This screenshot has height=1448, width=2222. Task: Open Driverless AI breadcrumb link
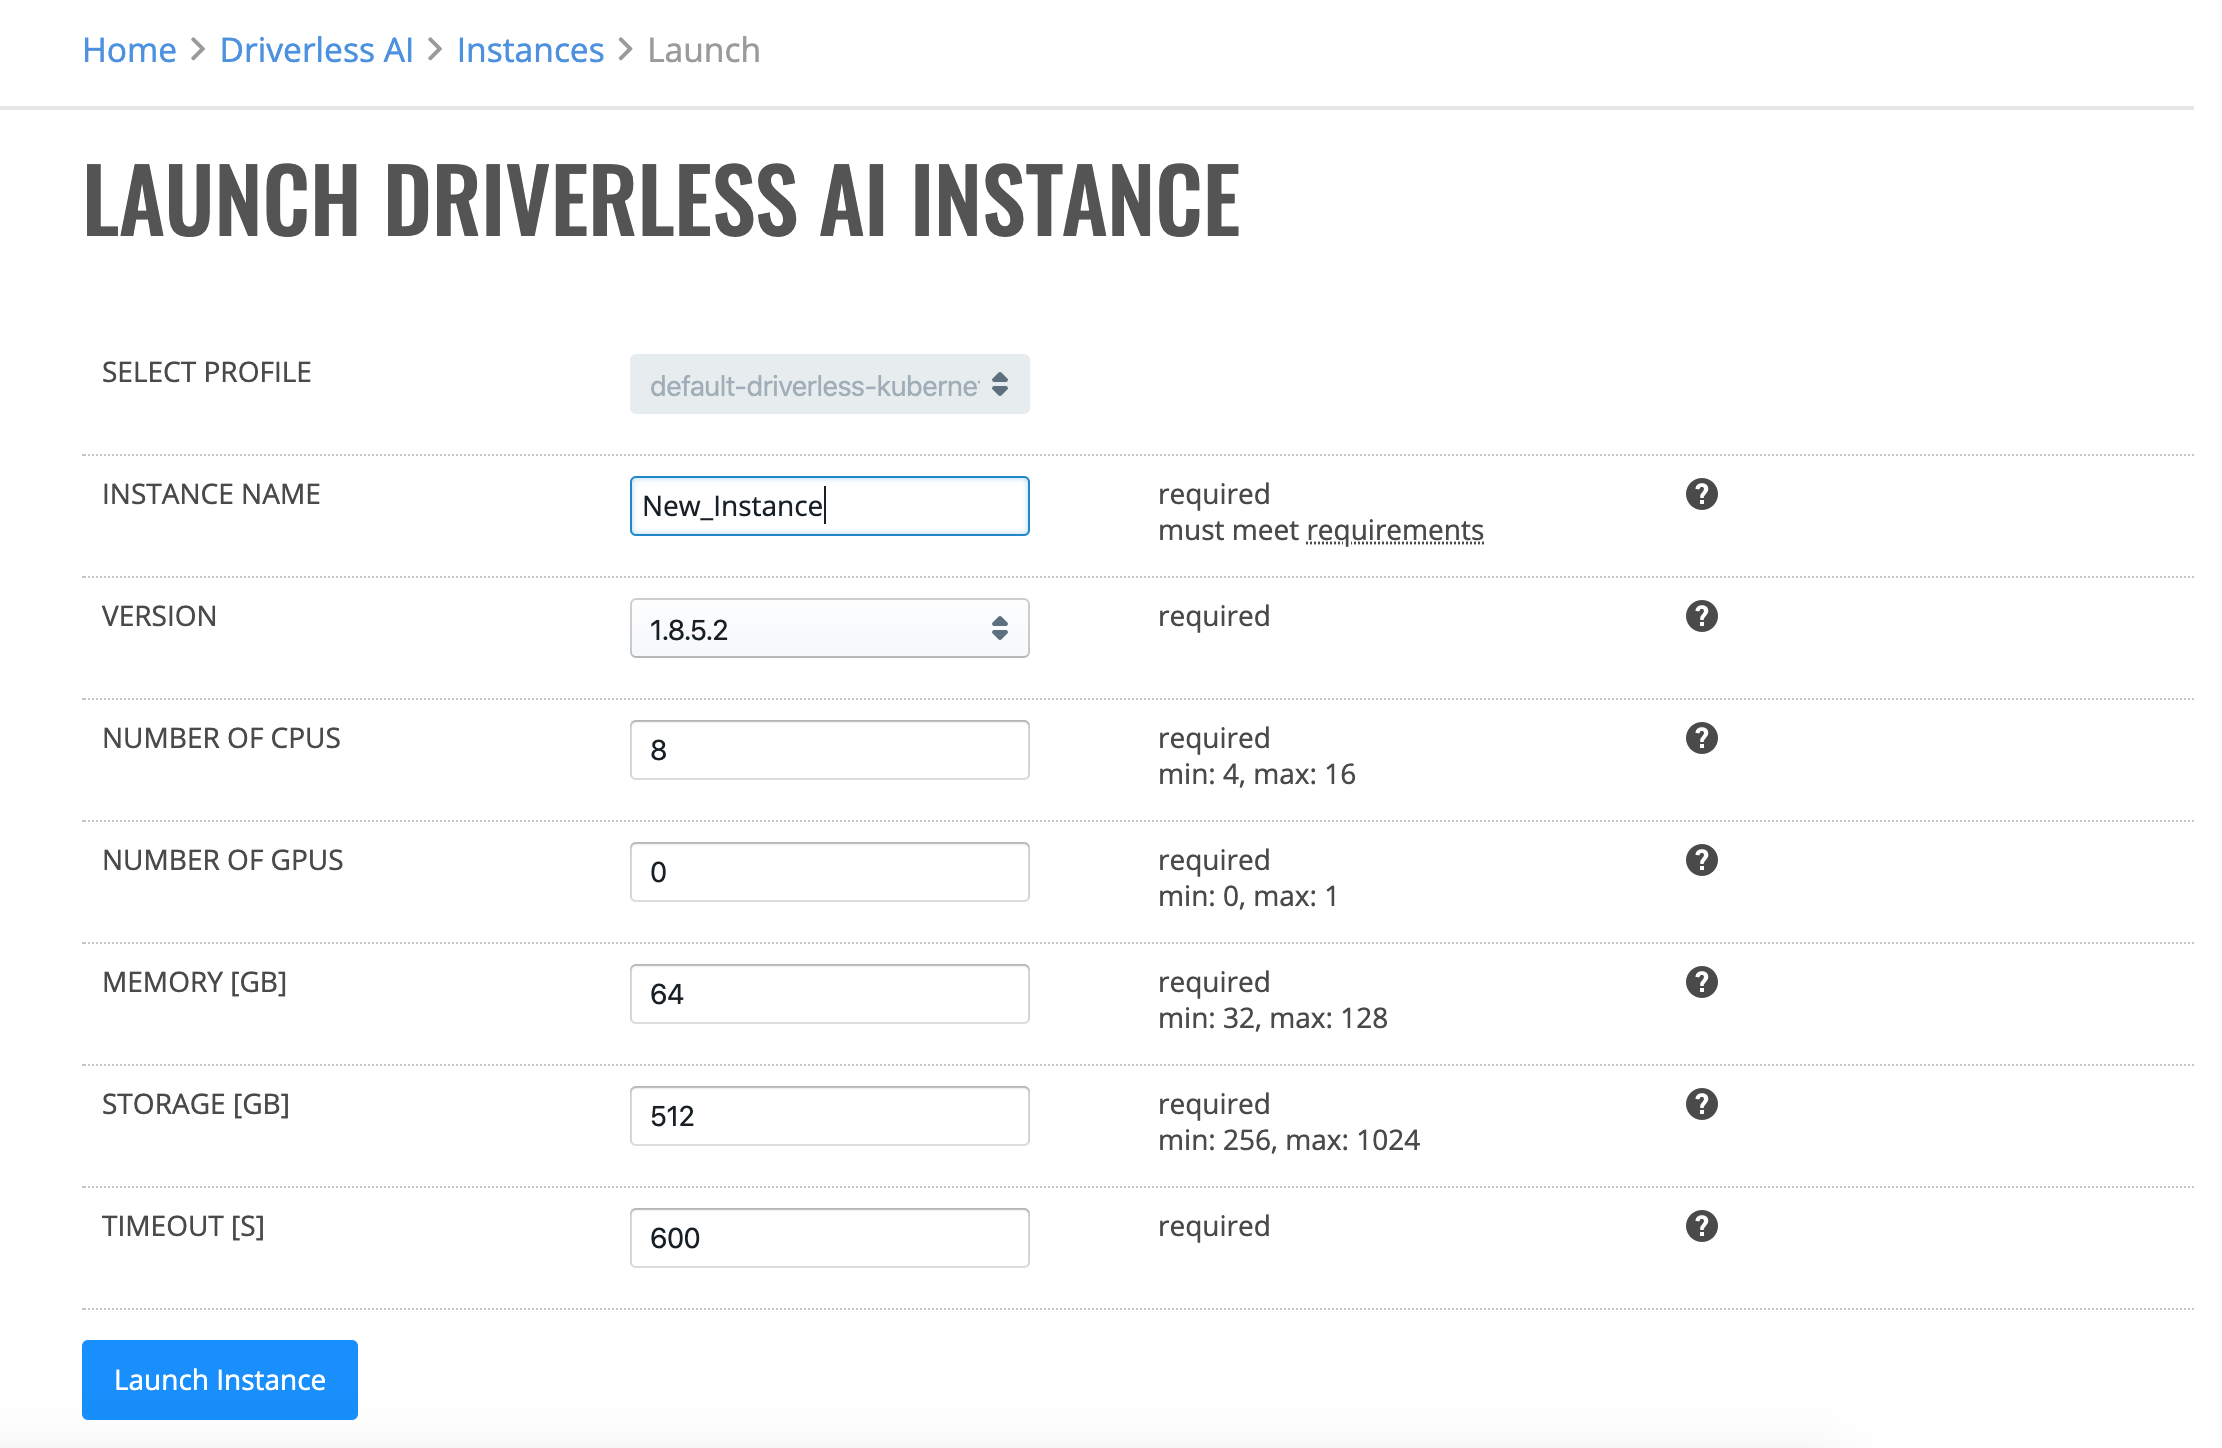click(316, 50)
